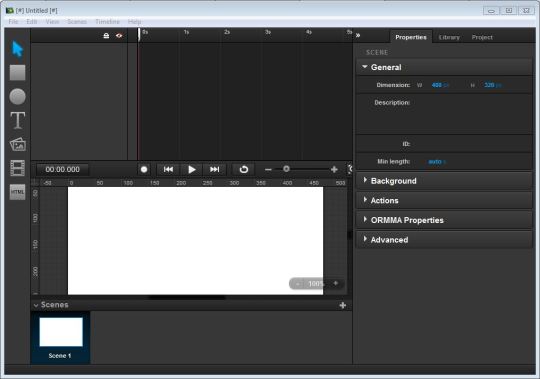The image size is (540, 379).
Task: Add a new scene with plus icon
Action: pyautogui.click(x=343, y=305)
